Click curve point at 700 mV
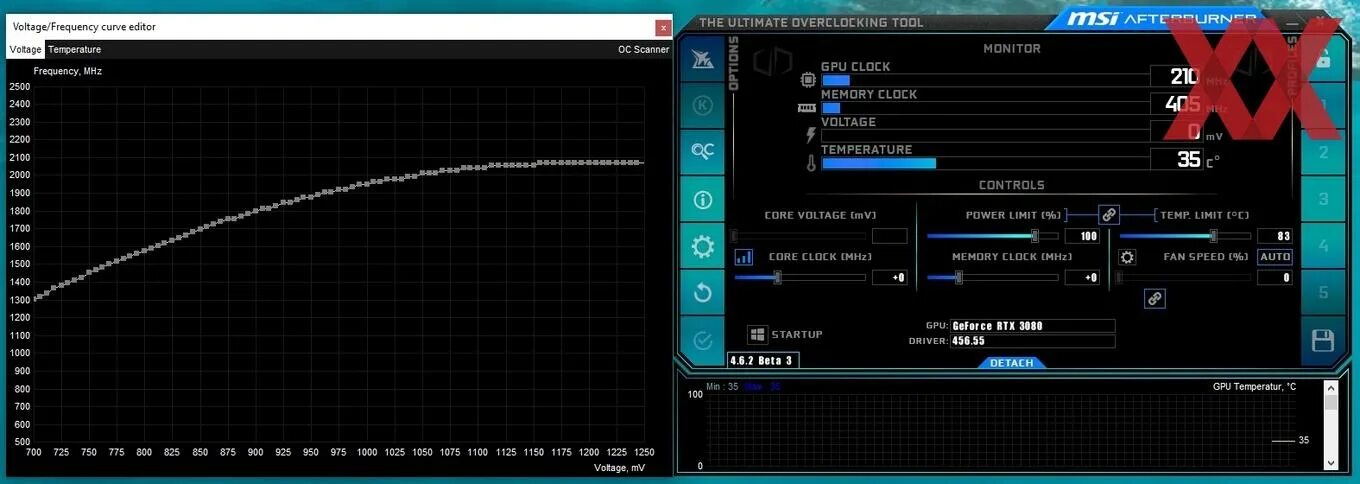Image resolution: width=1360 pixels, height=484 pixels. (x=34, y=297)
